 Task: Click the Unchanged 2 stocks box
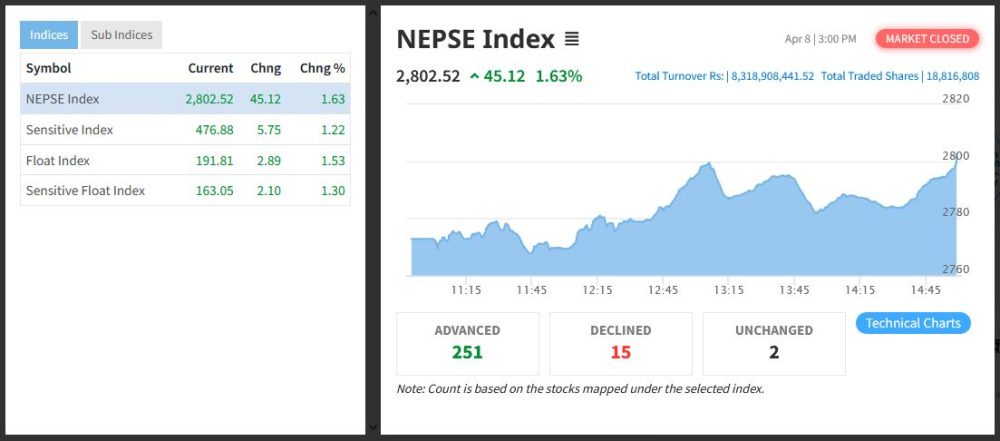[x=773, y=343]
